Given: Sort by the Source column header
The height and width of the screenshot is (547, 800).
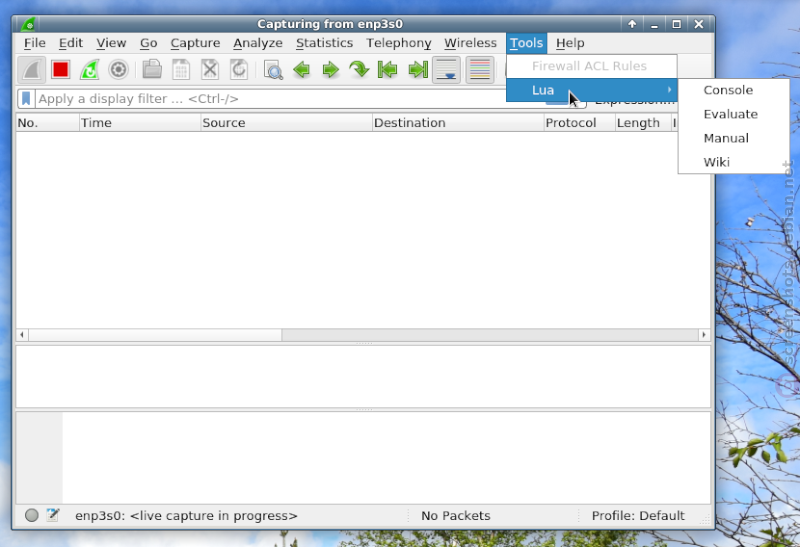Looking at the screenshot, I should [286, 122].
